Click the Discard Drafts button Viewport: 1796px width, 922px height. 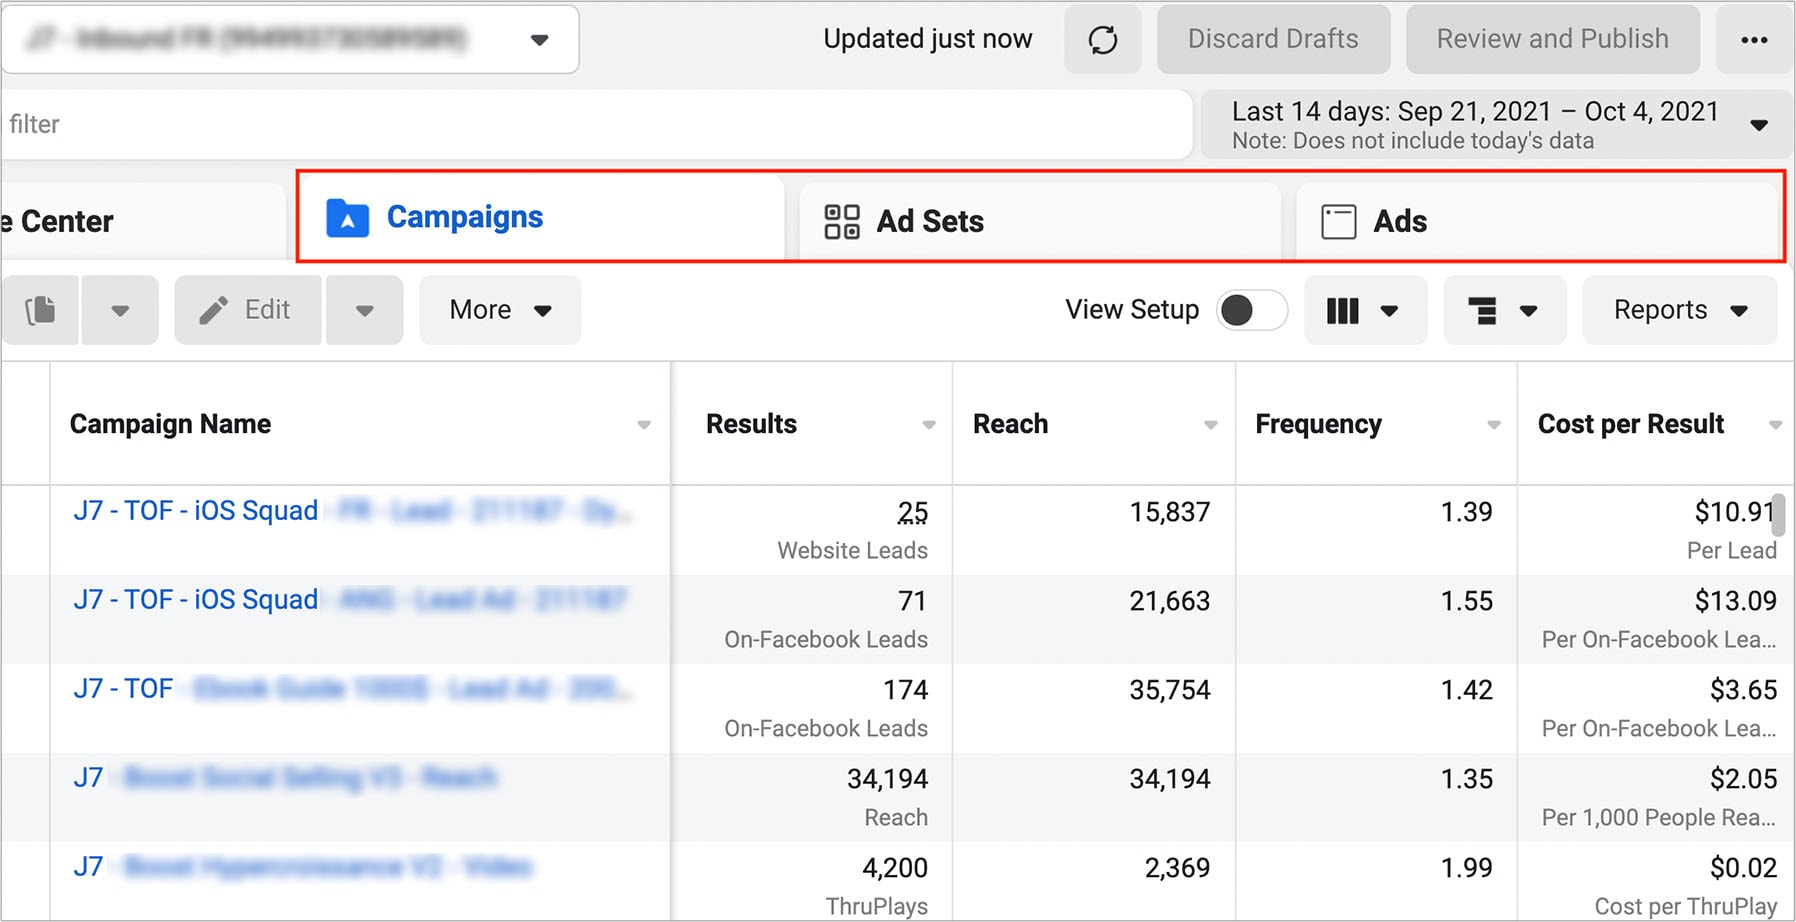pyautogui.click(x=1272, y=39)
